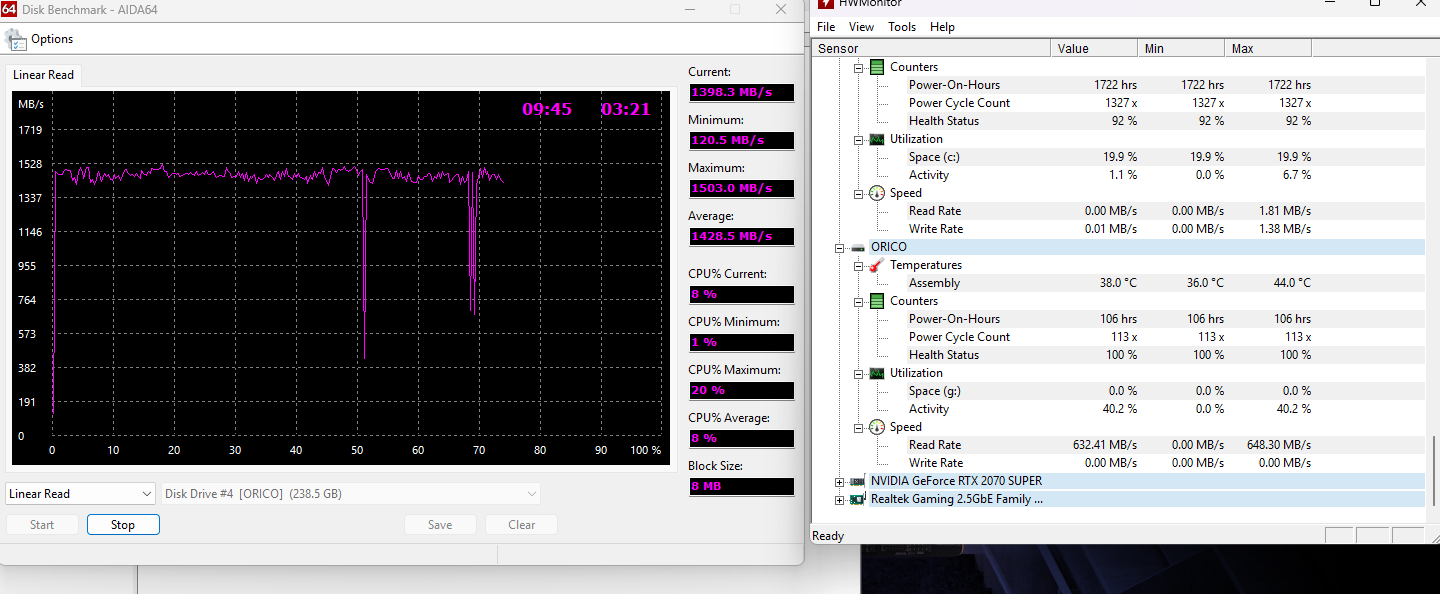The height and width of the screenshot is (594, 1440).
Task: Open the Disk Drive #4 ORICO dropdown
Action: click(350, 493)
